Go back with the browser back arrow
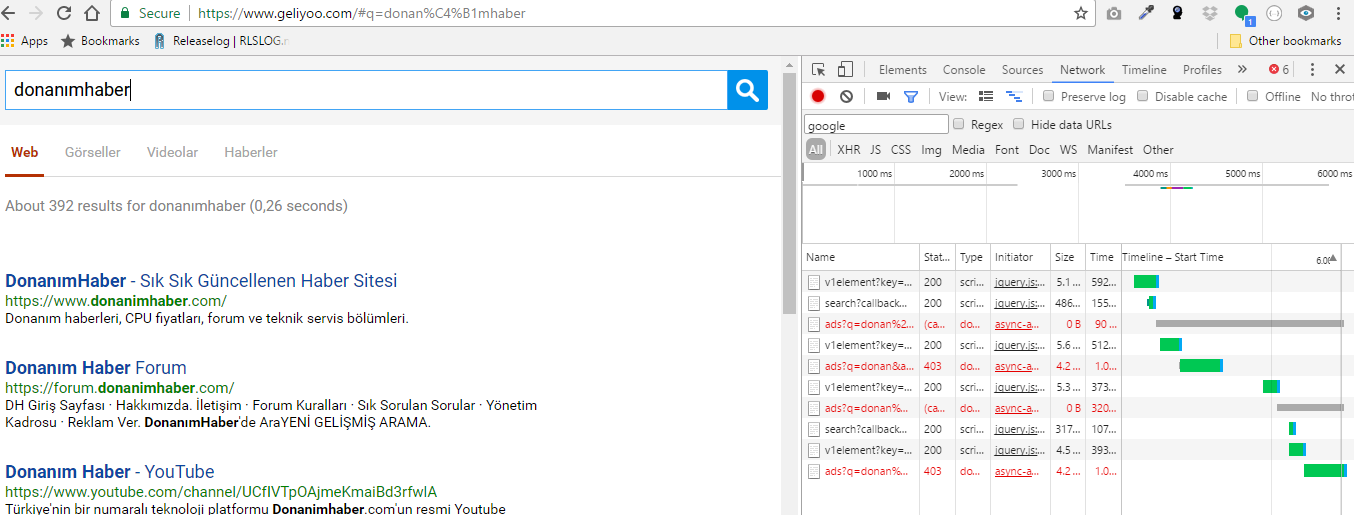Image resolution: width=1354 pixels, height=515 pixels. [10, 13]
